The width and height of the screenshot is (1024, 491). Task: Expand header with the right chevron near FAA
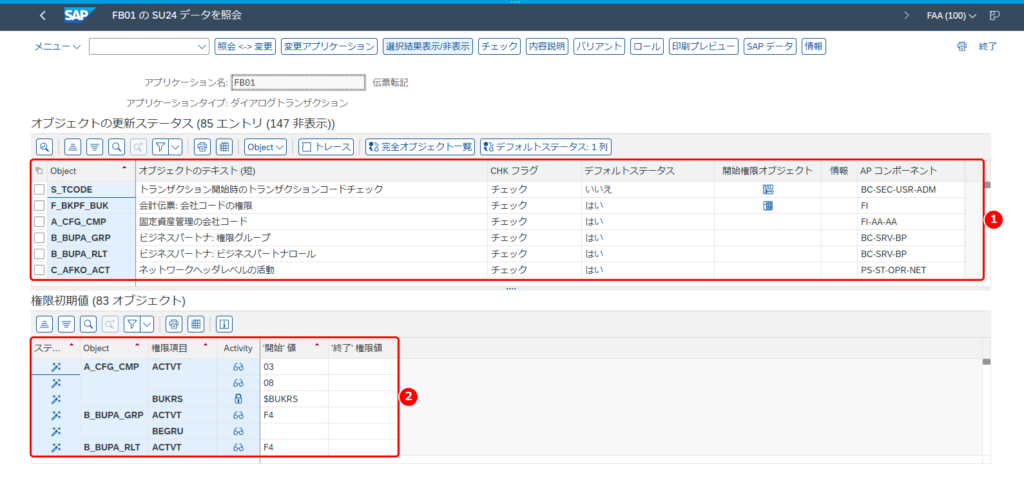point(906,16)
